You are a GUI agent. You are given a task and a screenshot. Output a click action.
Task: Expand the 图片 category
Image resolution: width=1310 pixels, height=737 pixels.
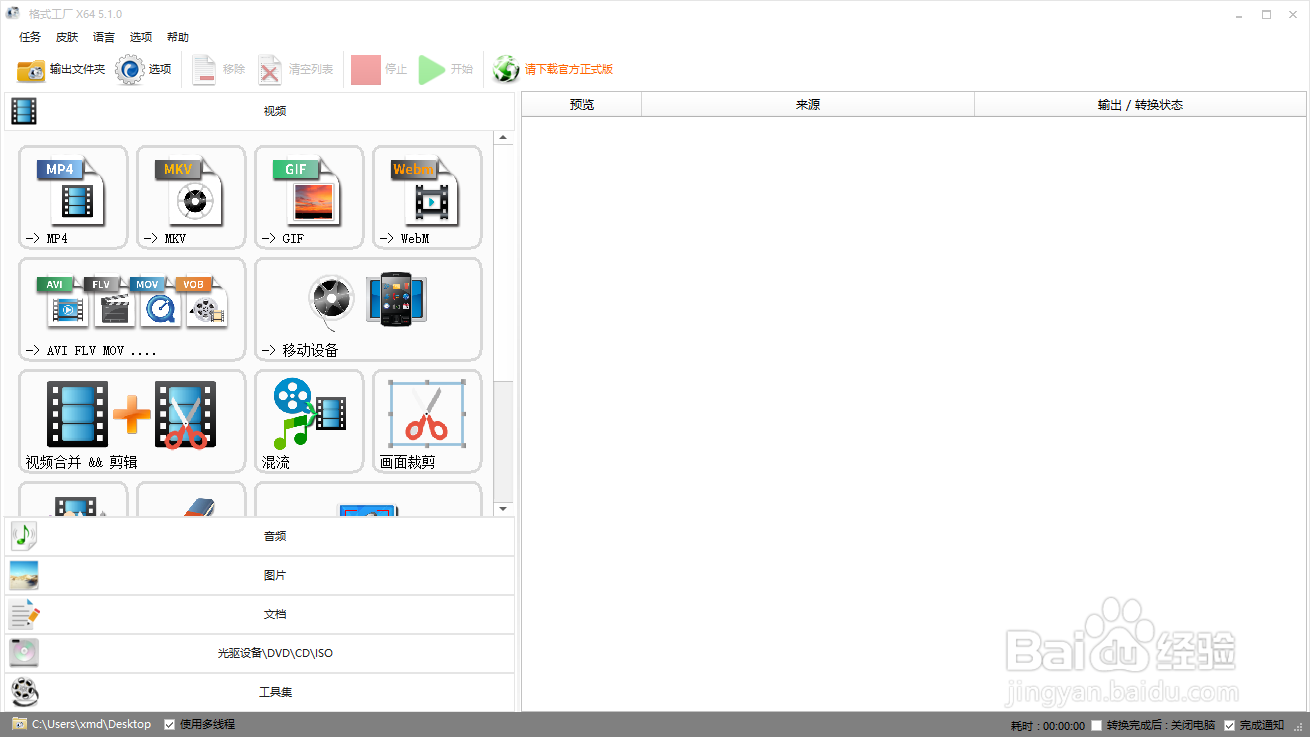pos(260,575)
